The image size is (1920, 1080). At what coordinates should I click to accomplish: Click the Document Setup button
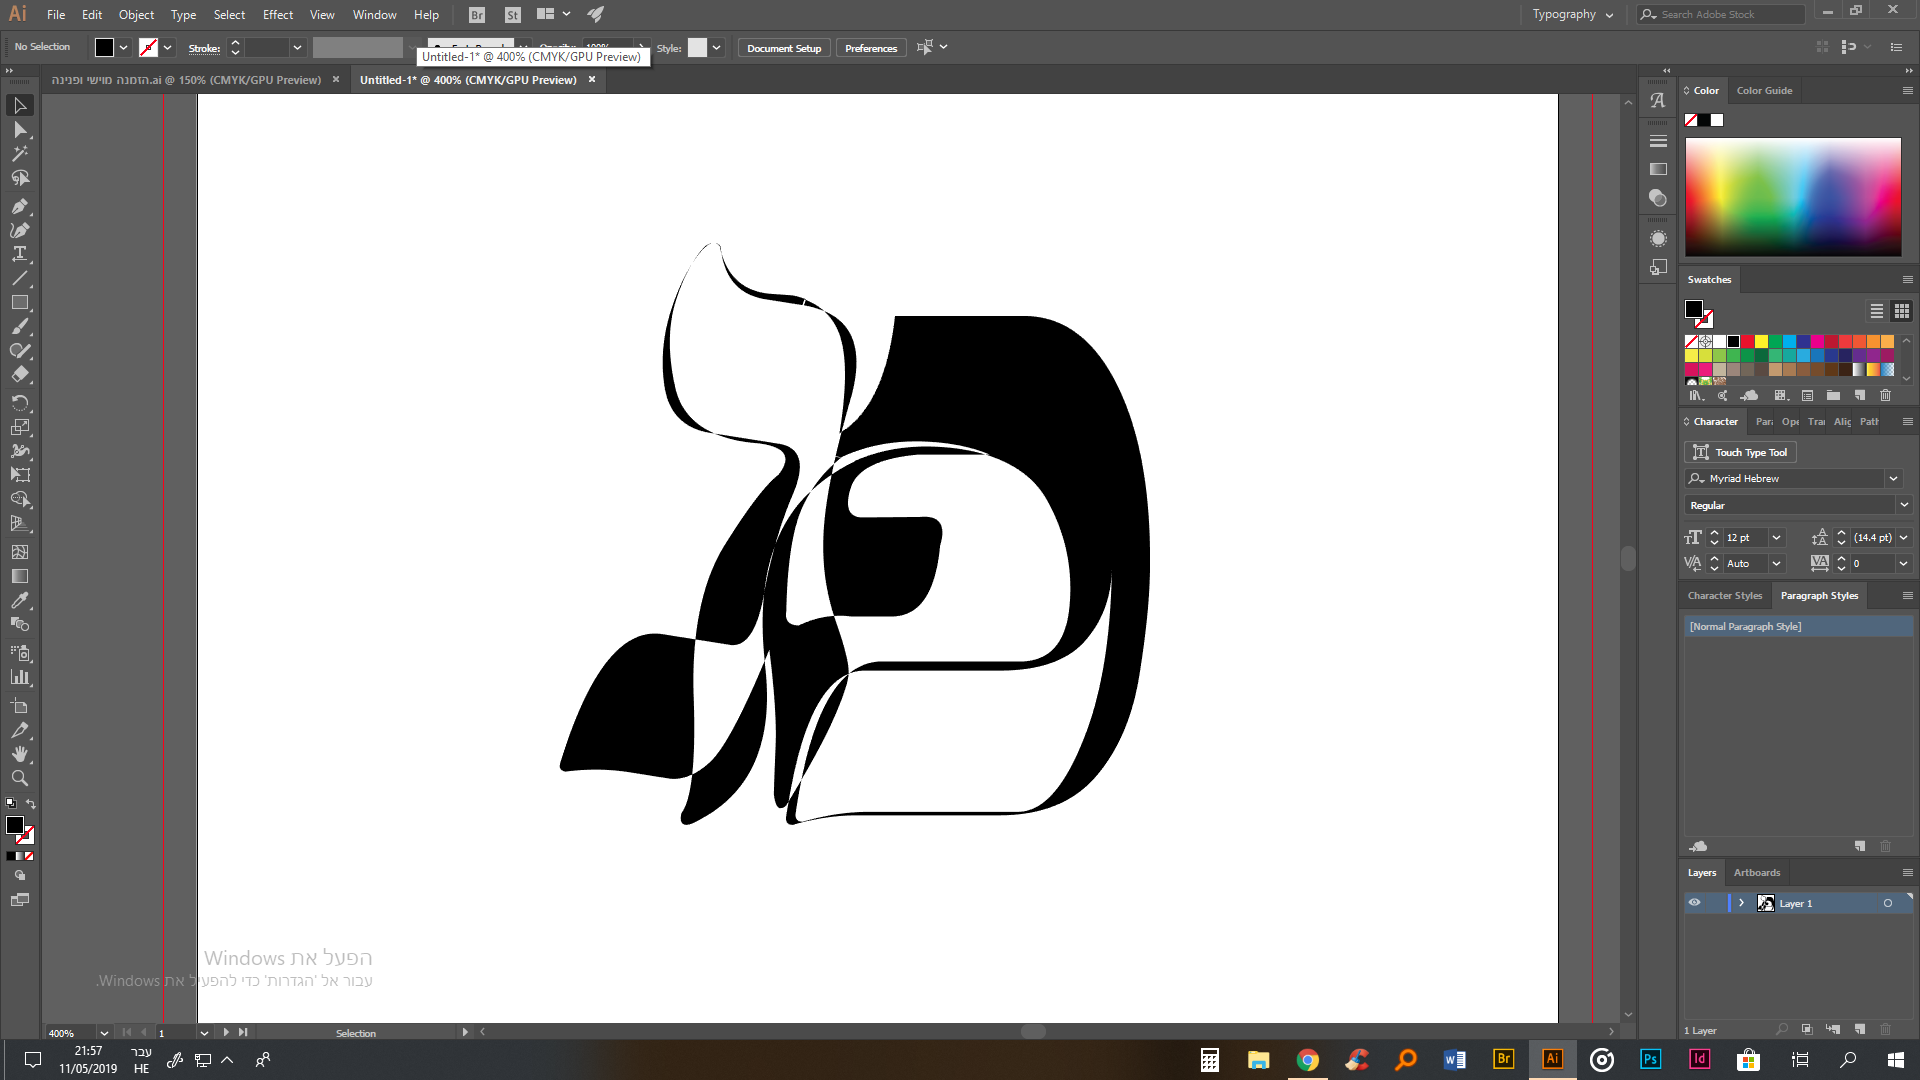783,47
